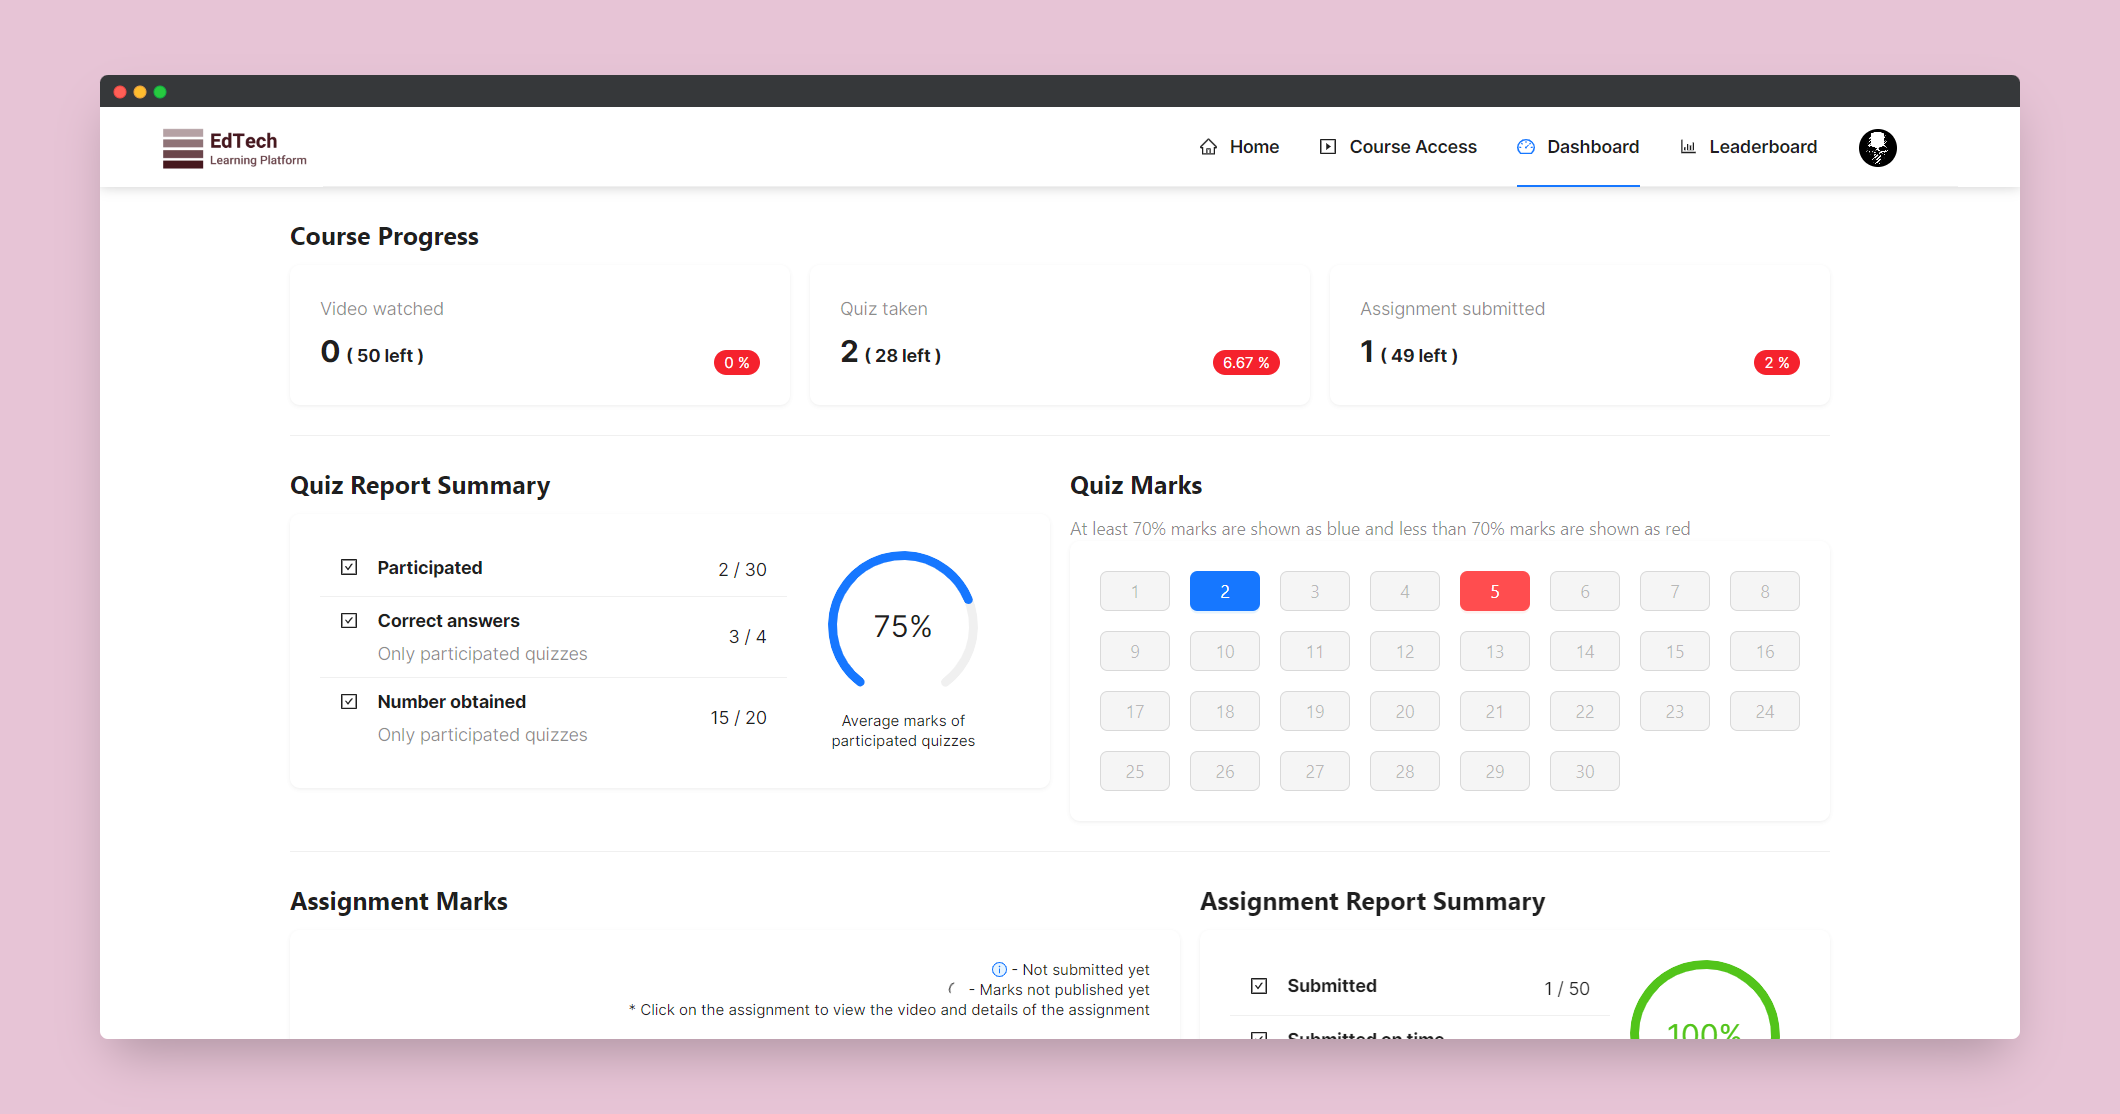This screenshot has height=1114, width=2120.
Task: Click the Home house icon
Action: (1209, 147)
